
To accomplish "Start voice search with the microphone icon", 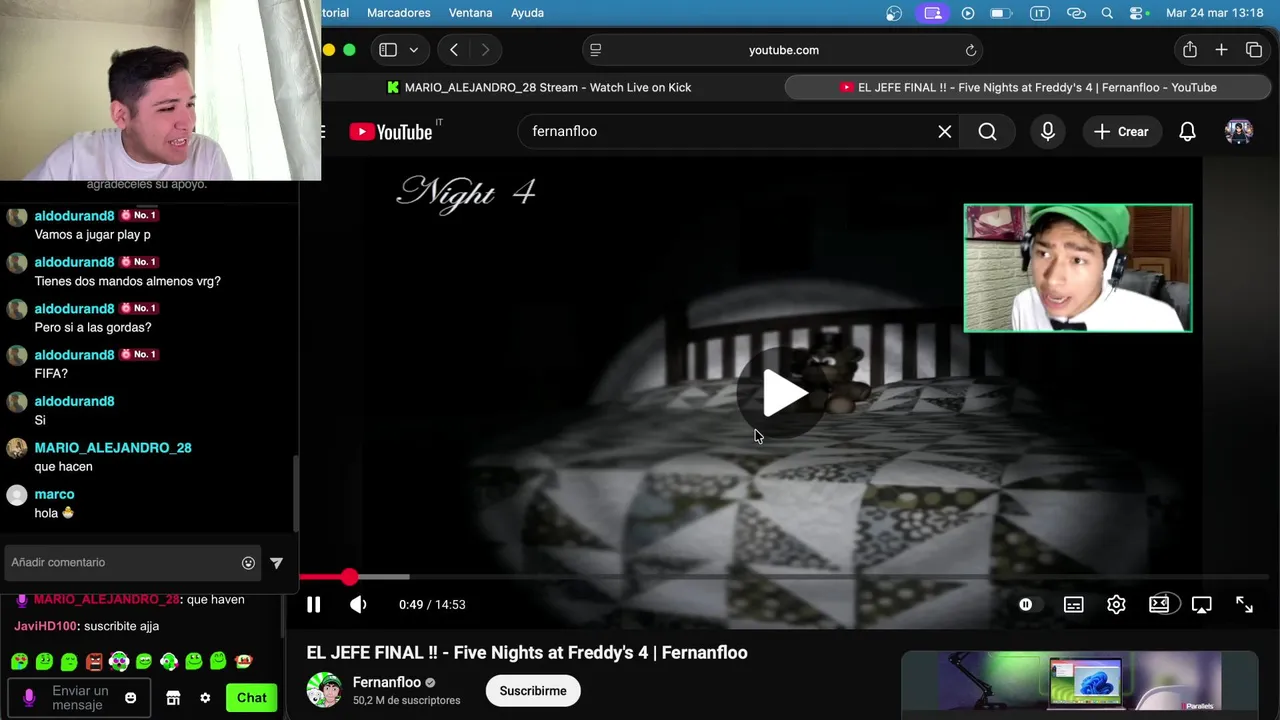I will coord(1047,131).
